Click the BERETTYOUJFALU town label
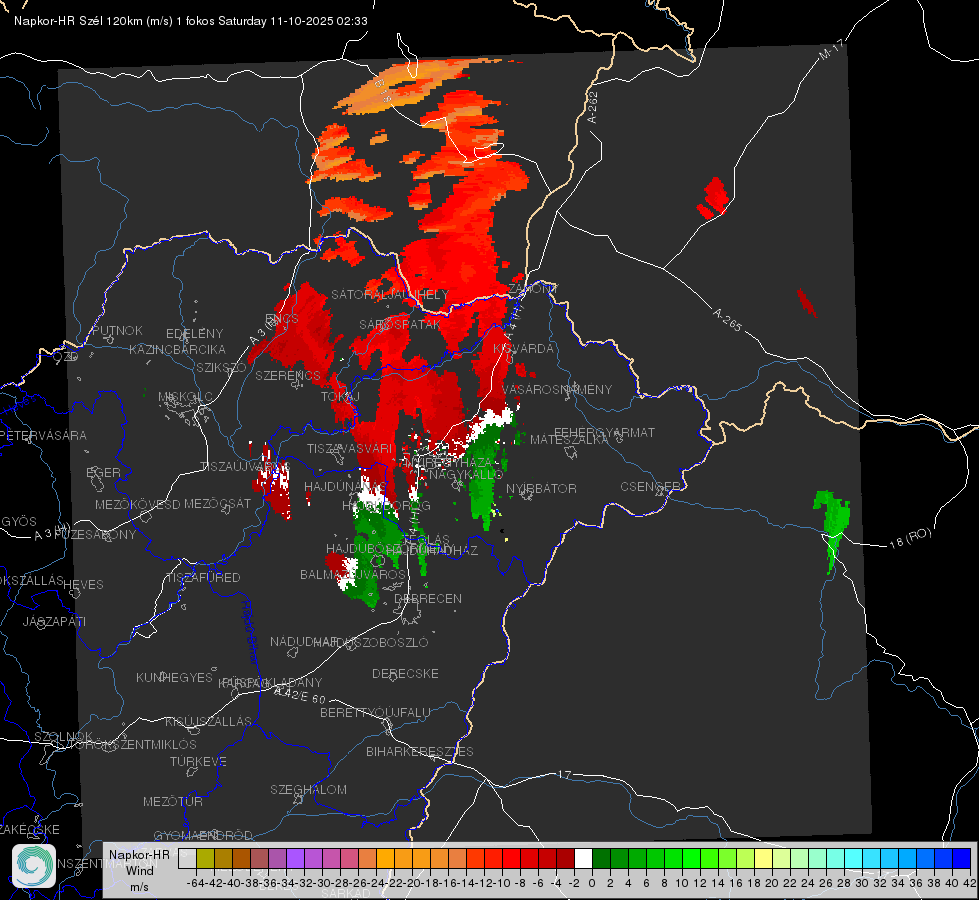This screenshot has height=900, width=979. (x=375, y=713)
